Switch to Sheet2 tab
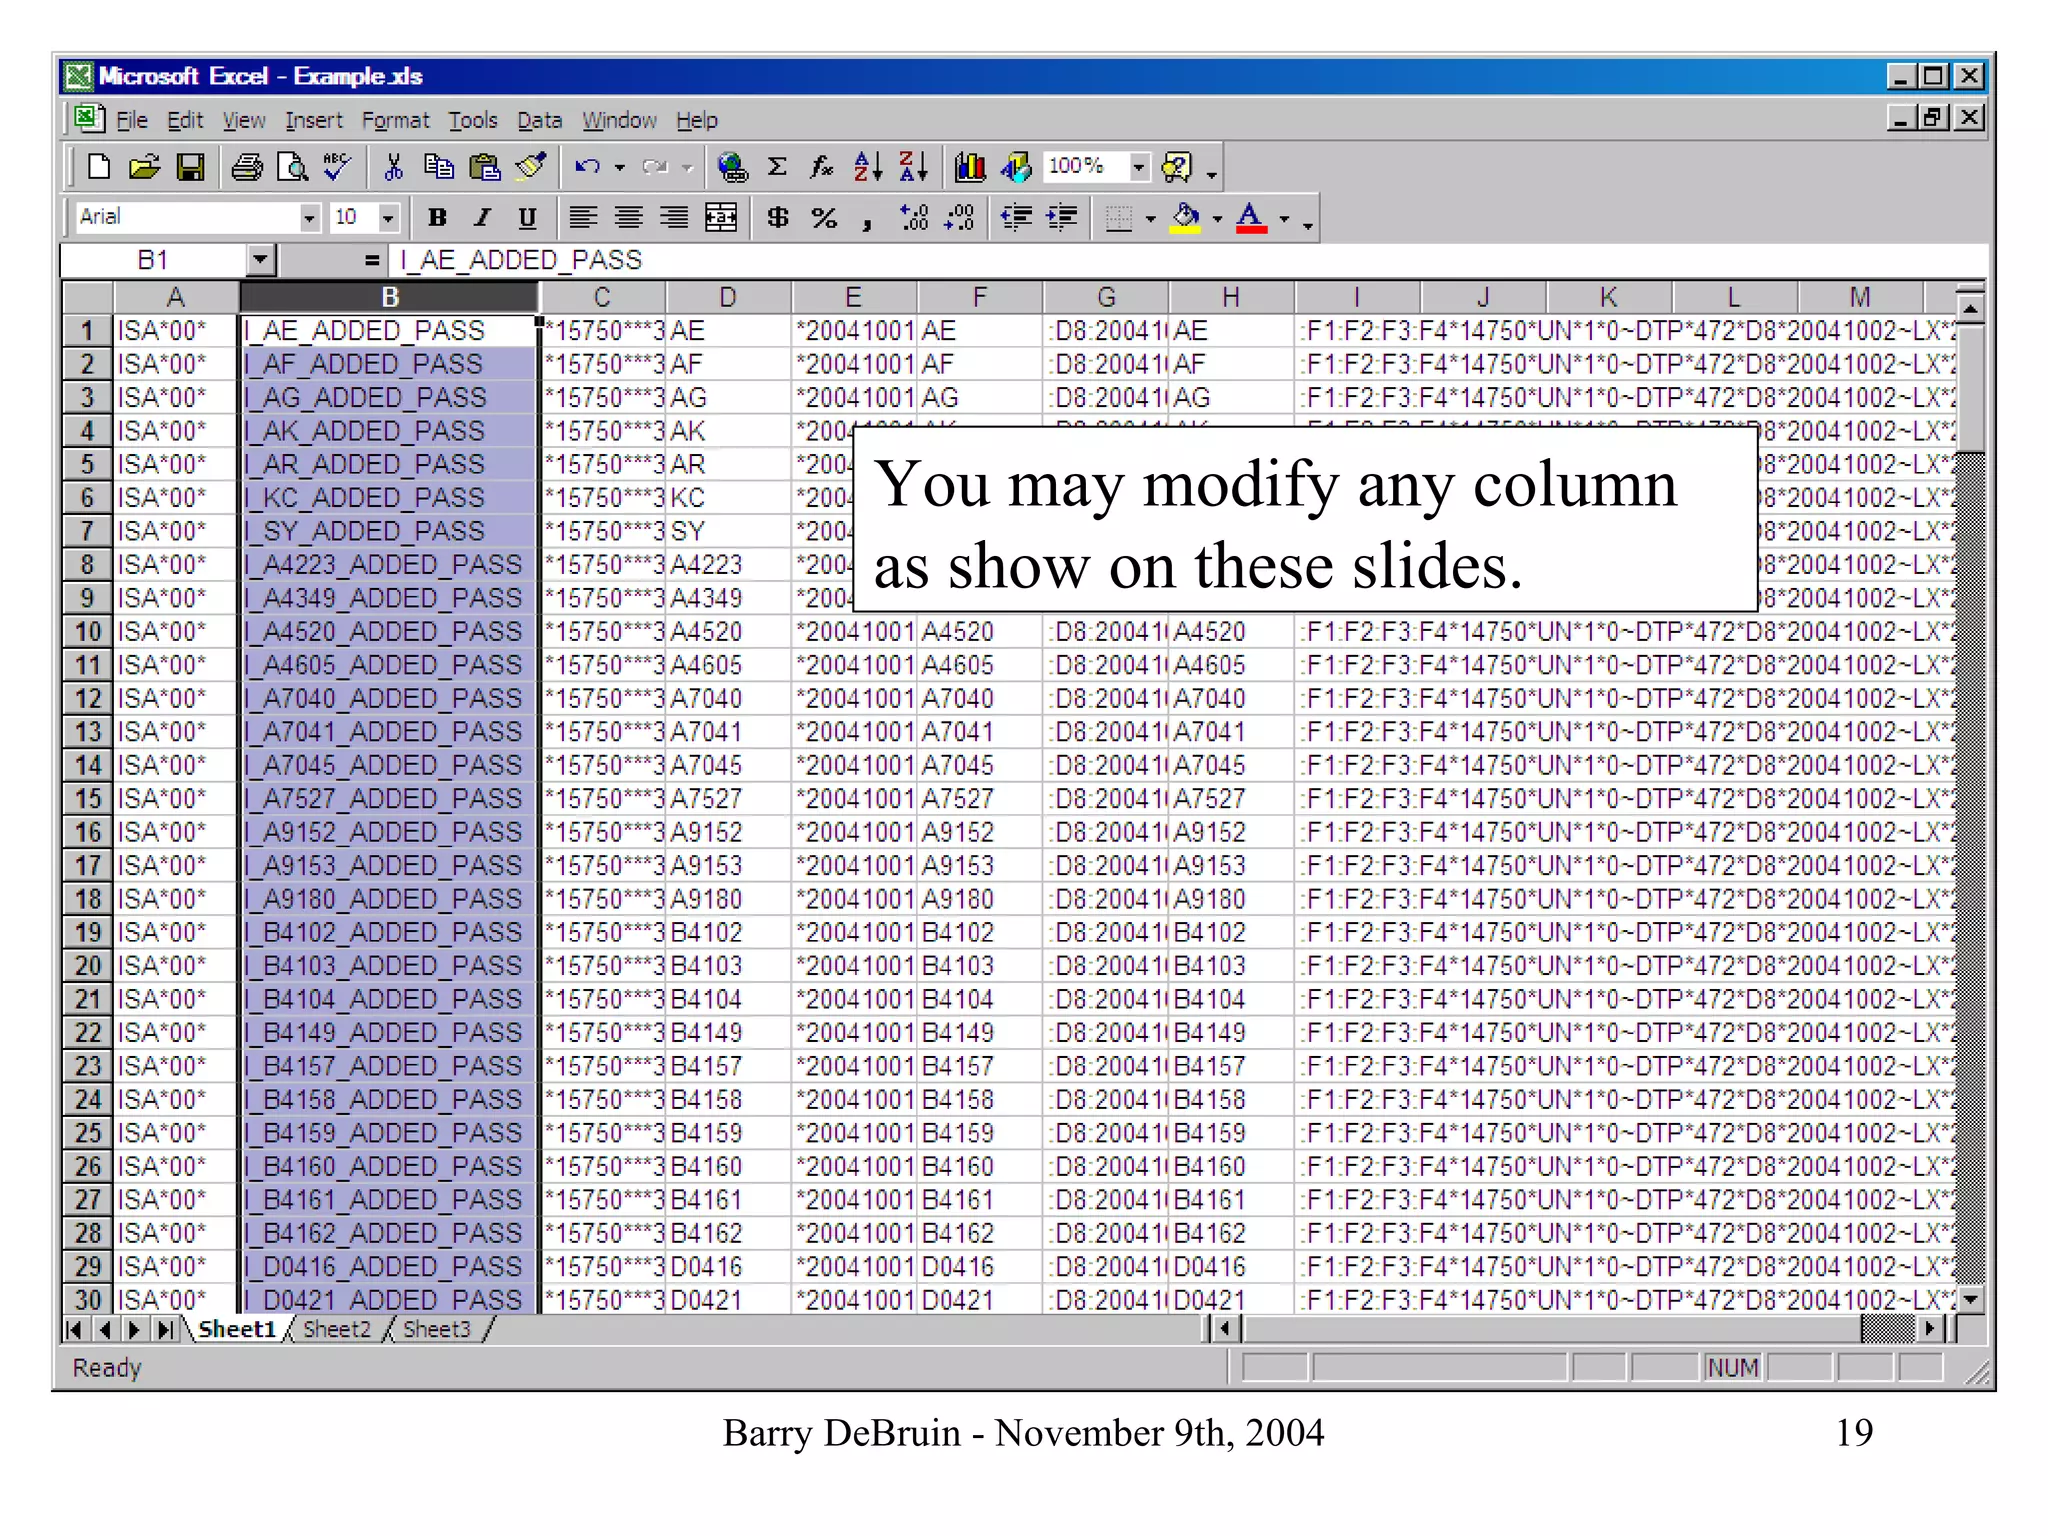The height and width of the screenshot is (1536, 2048). (336, 1329)
